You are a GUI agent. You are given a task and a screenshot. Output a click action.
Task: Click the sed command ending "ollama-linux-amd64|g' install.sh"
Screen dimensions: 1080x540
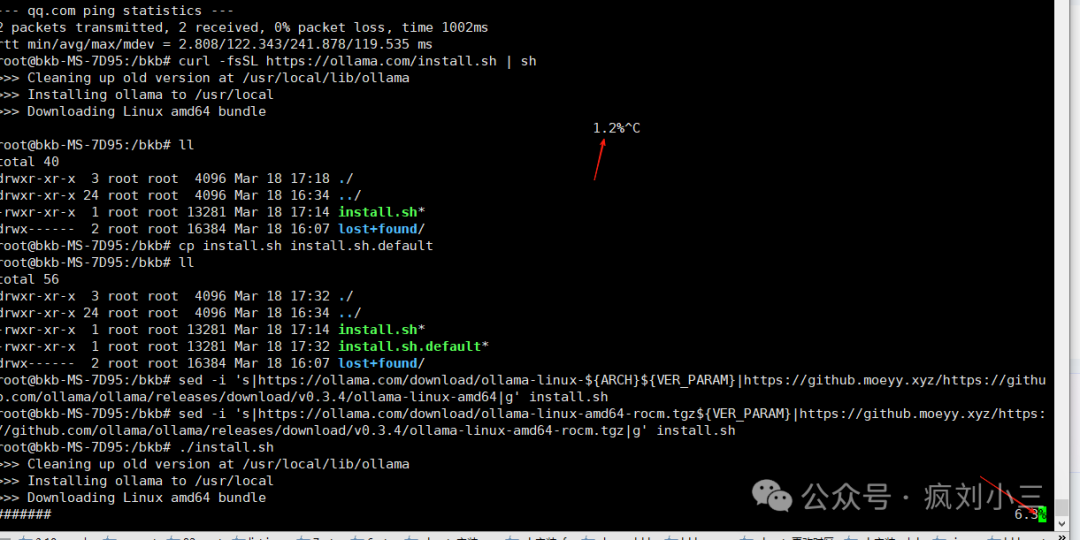pos(523,388)
